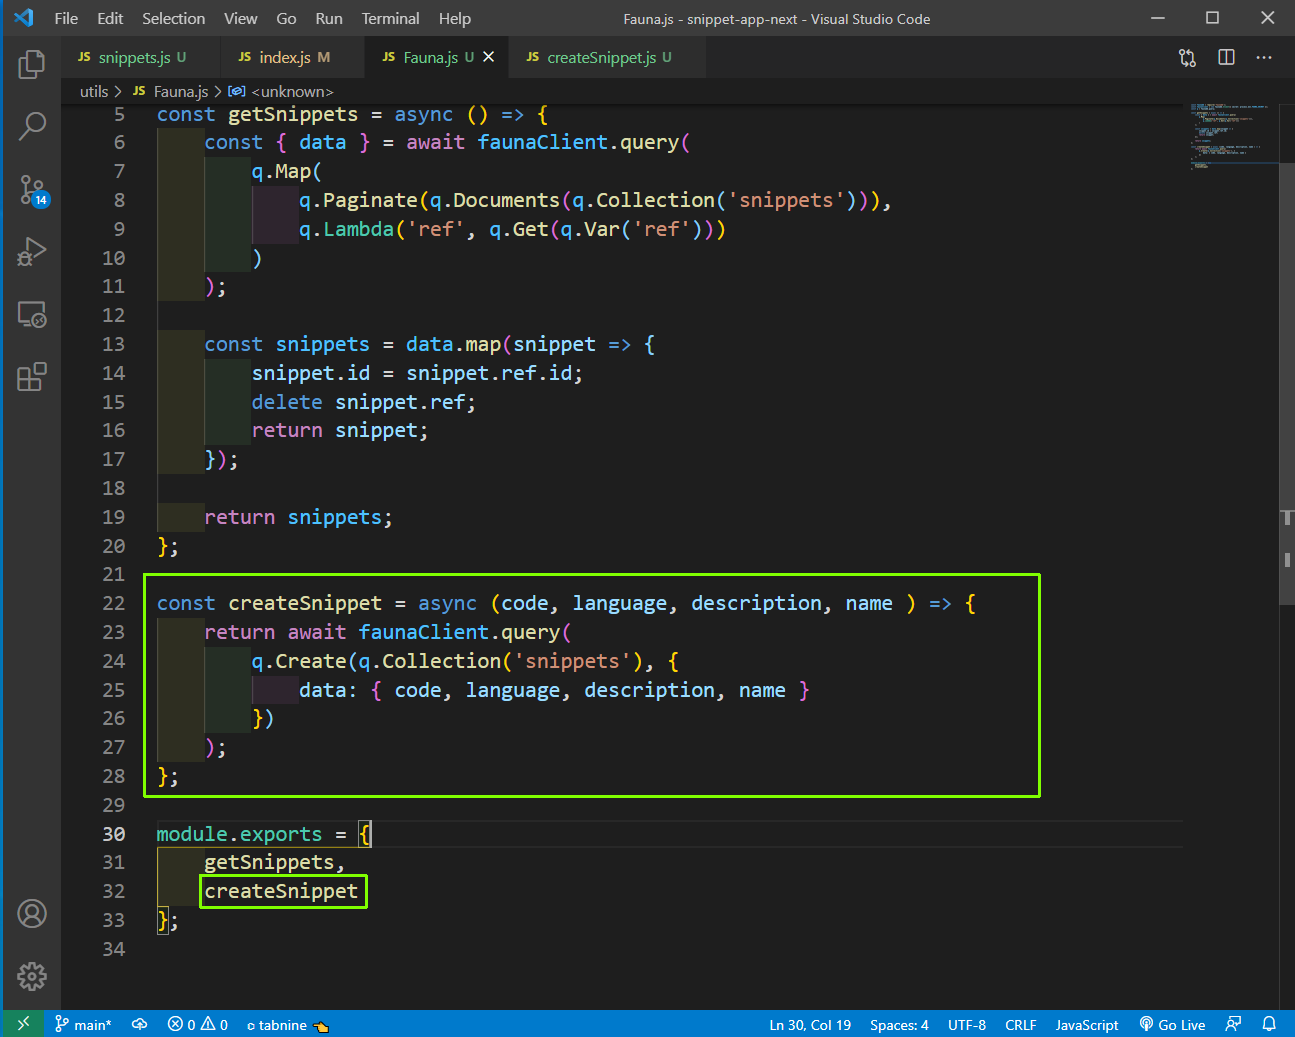Screen dimensions: 1295x1037
Task: Open the More Actions ellipsis menu
Action: [x=1264, y=58]
